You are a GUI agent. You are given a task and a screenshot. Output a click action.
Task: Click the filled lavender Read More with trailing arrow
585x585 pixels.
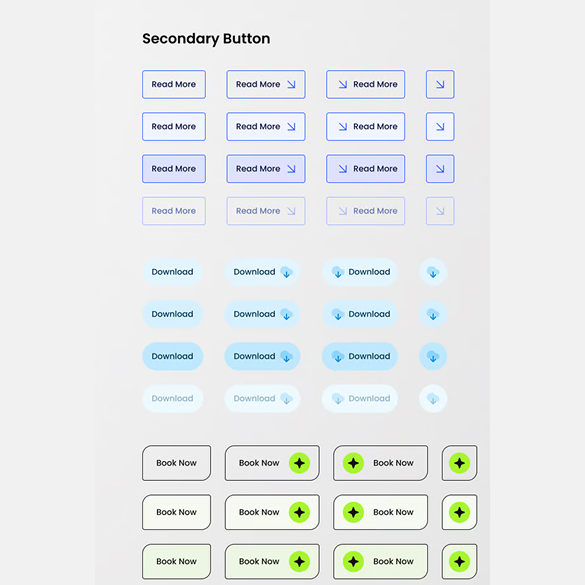[x=266, y=169]
